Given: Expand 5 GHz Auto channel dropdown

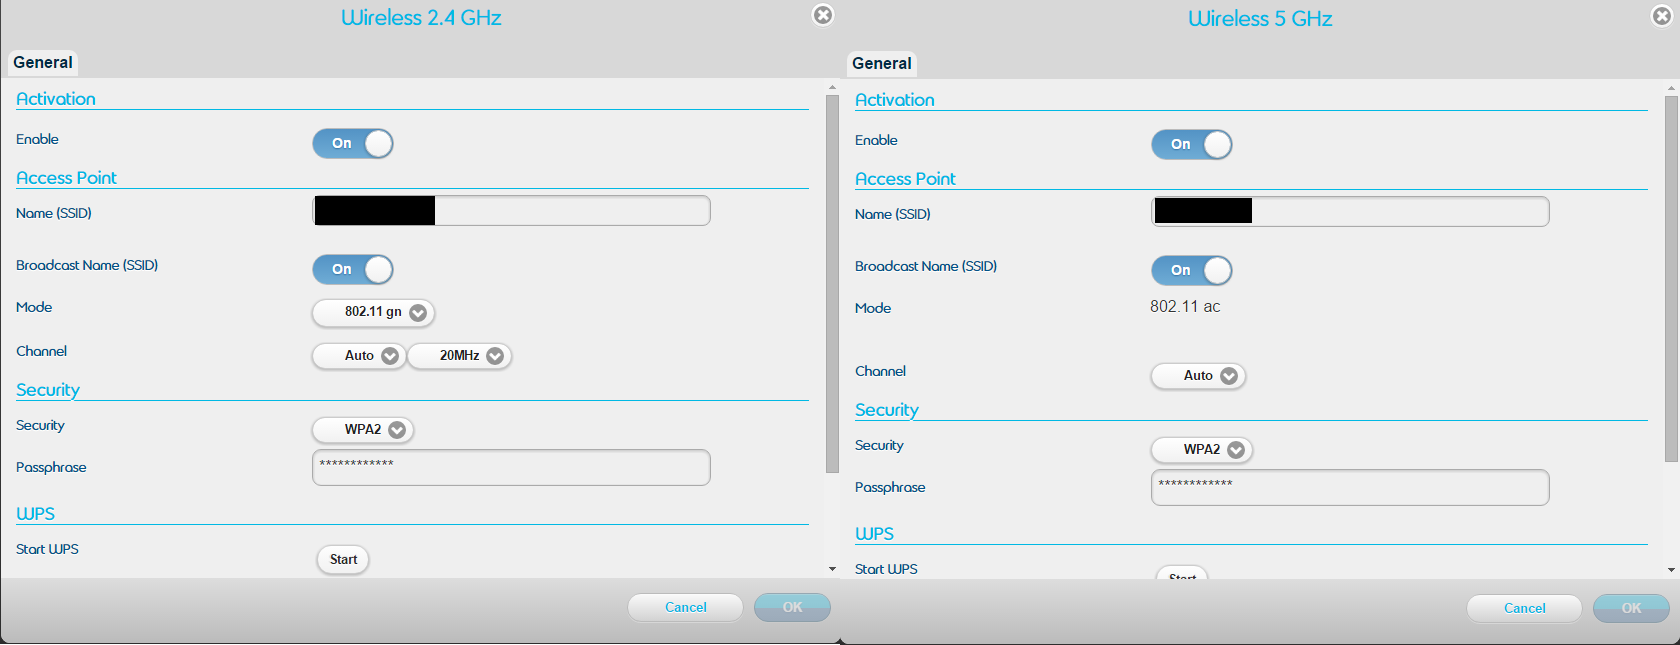Looking at the screenshot, I should pos(1198,376).
